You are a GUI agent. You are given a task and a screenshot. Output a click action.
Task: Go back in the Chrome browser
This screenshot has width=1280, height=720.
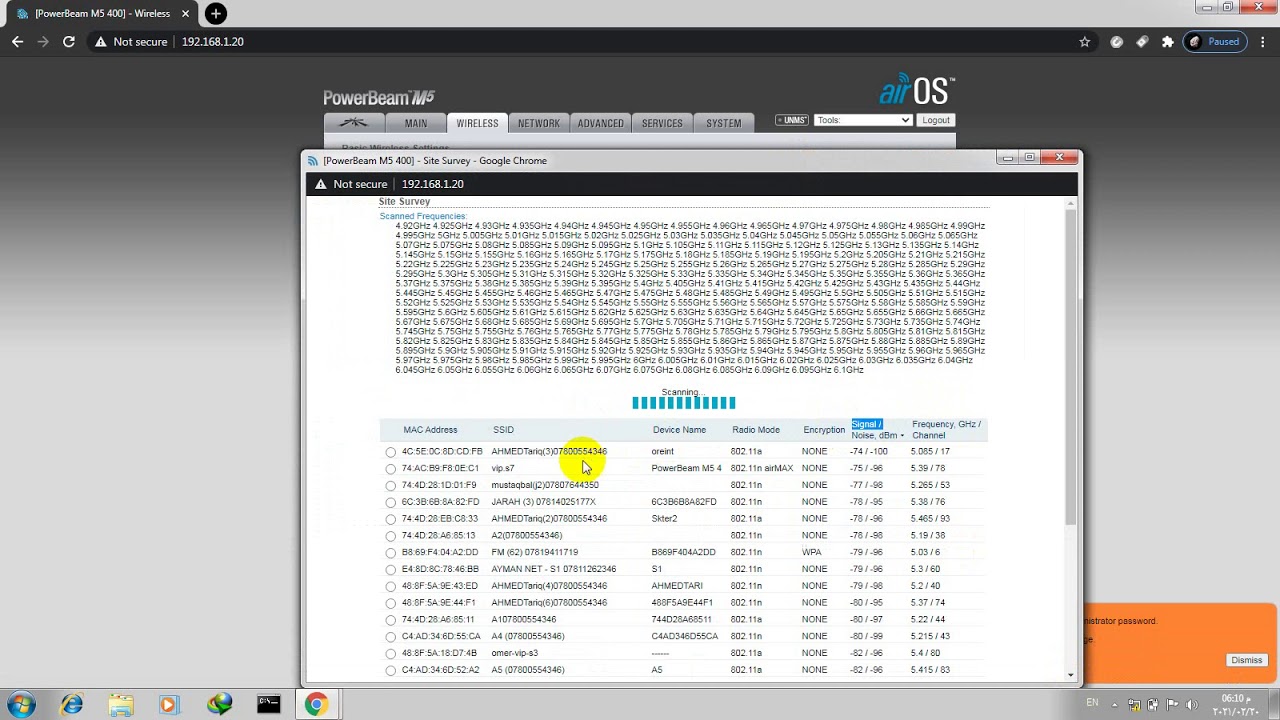tap(17, 42)
